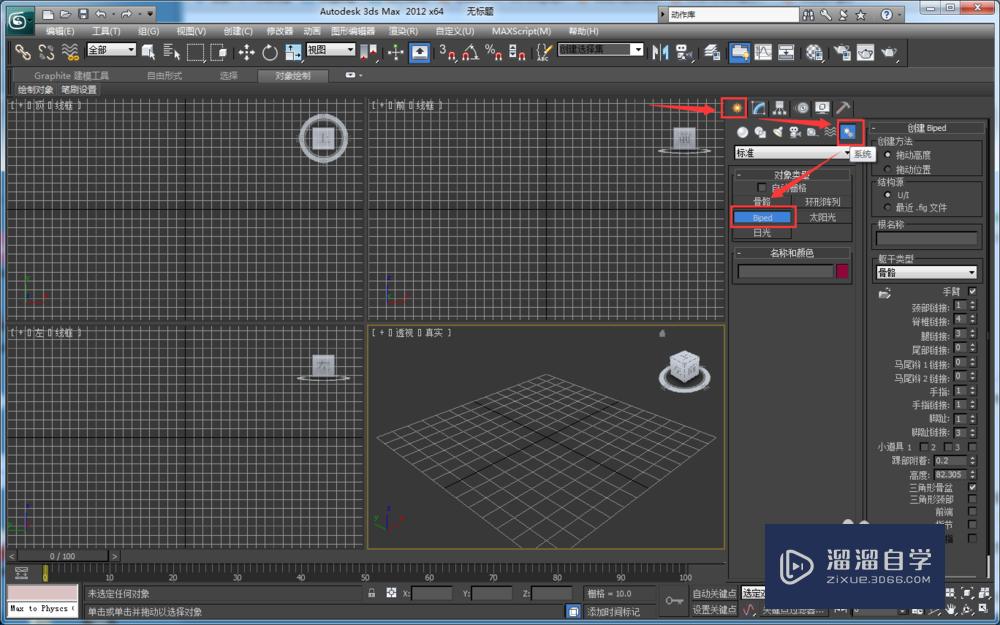
Task: Click the 骨骼 object type button
Action: point(762,202)
